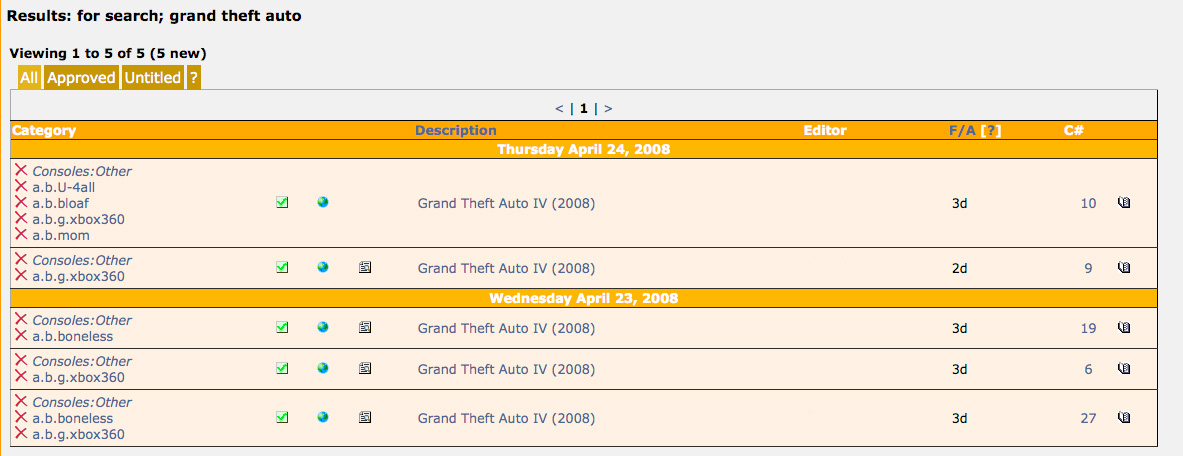Screen dimensions: 1183x456
Task: Switch to the Approved tab
Action: click(x=81, y=78)
